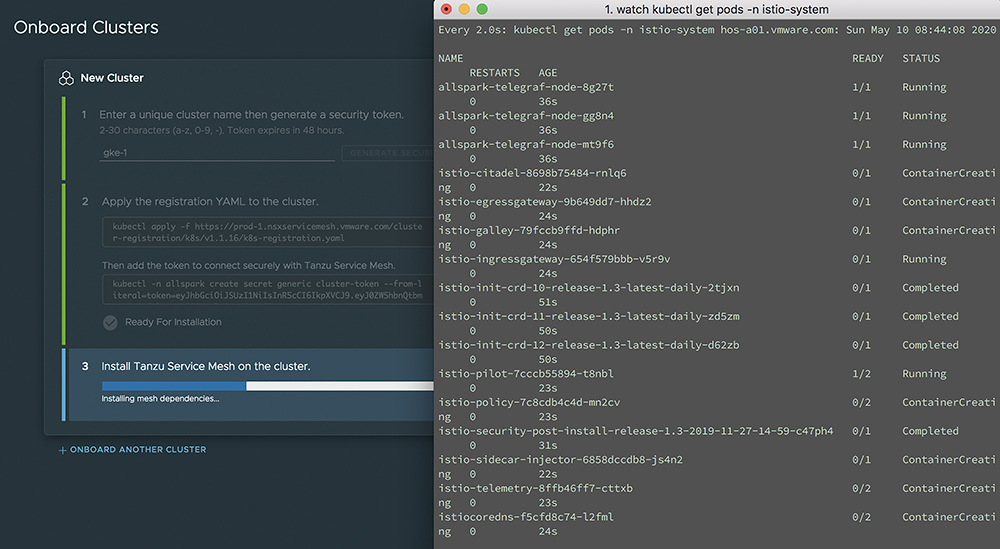This screenshot has width=1000, height=549.
Task: Click the Completed status of istio-security-post-install pod
Action: pyautogui.click(x=930, y=431)
